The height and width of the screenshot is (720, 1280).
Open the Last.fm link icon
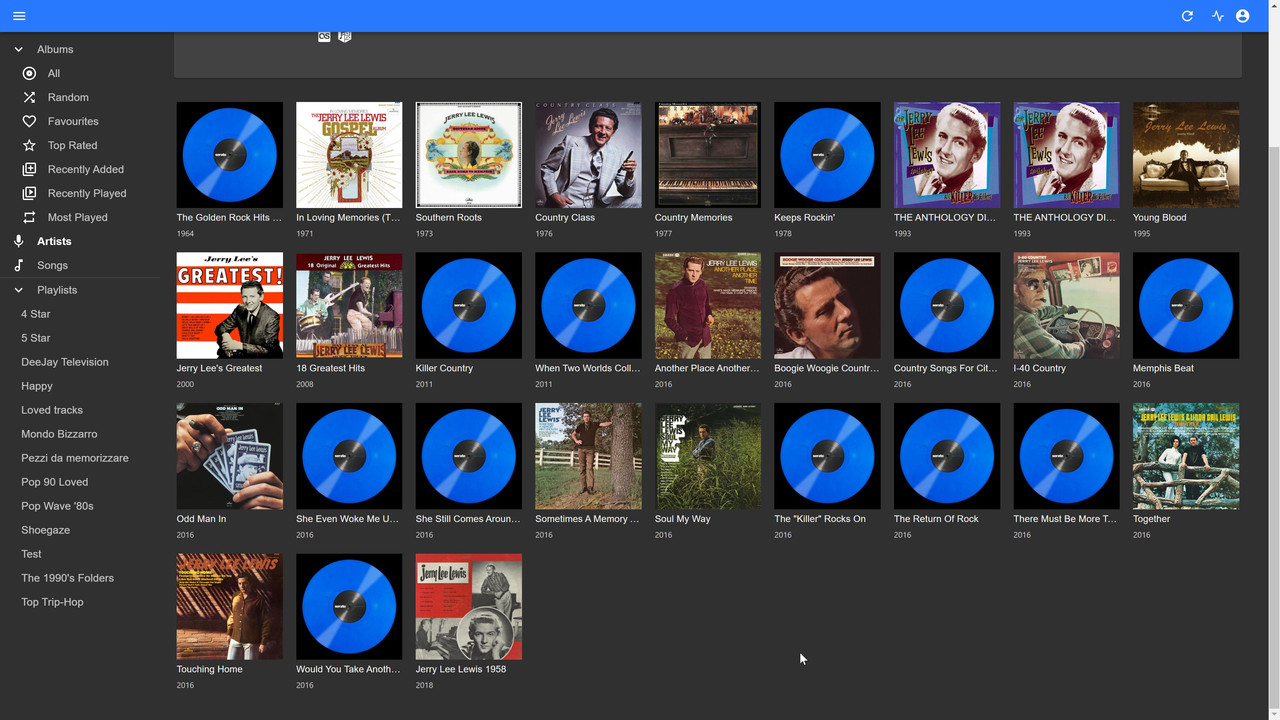[324, 36]
